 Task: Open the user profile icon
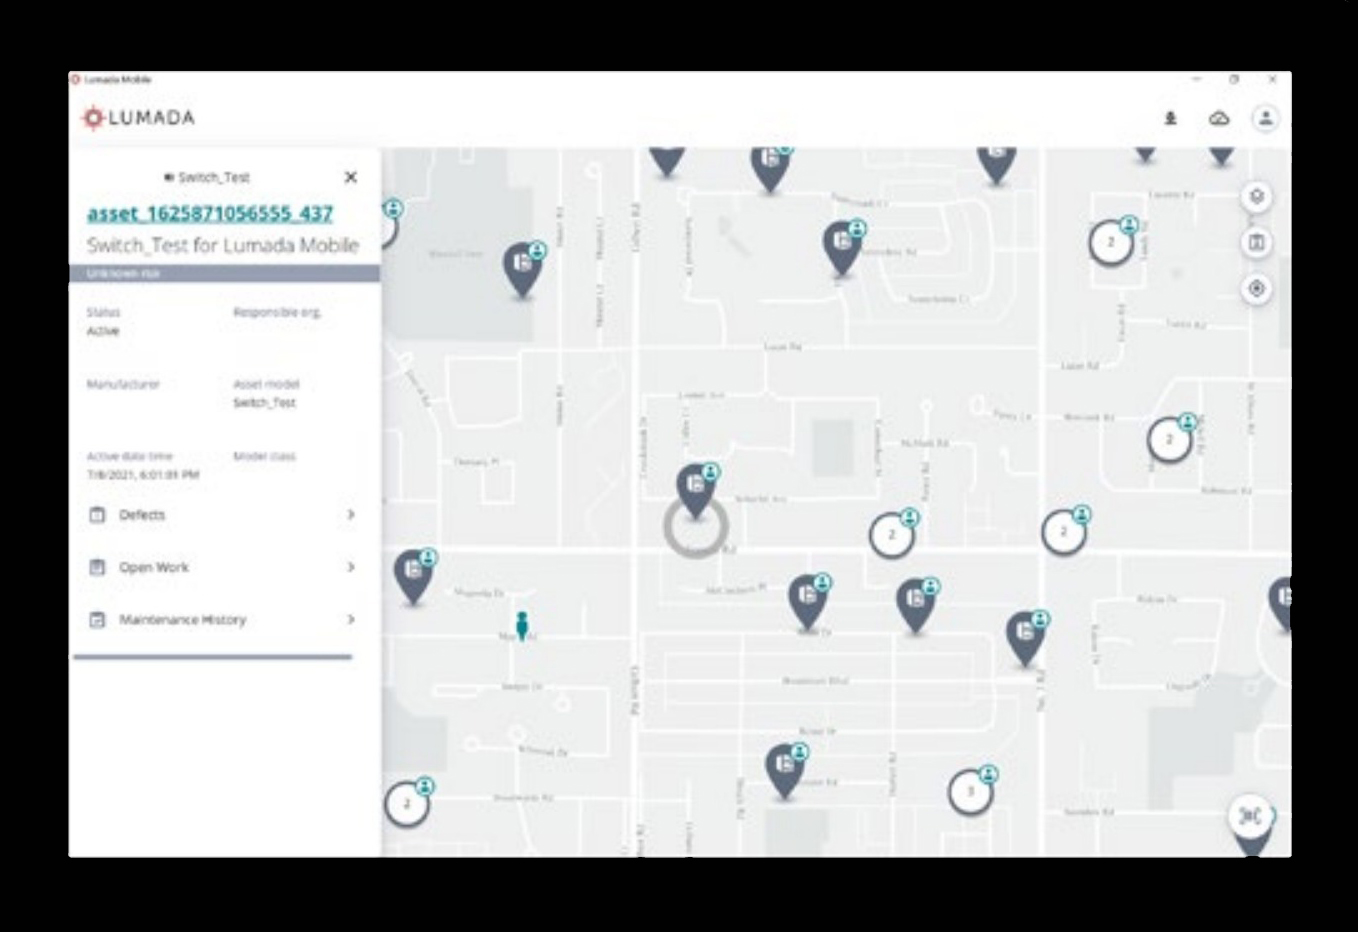tap(1265, 118)
